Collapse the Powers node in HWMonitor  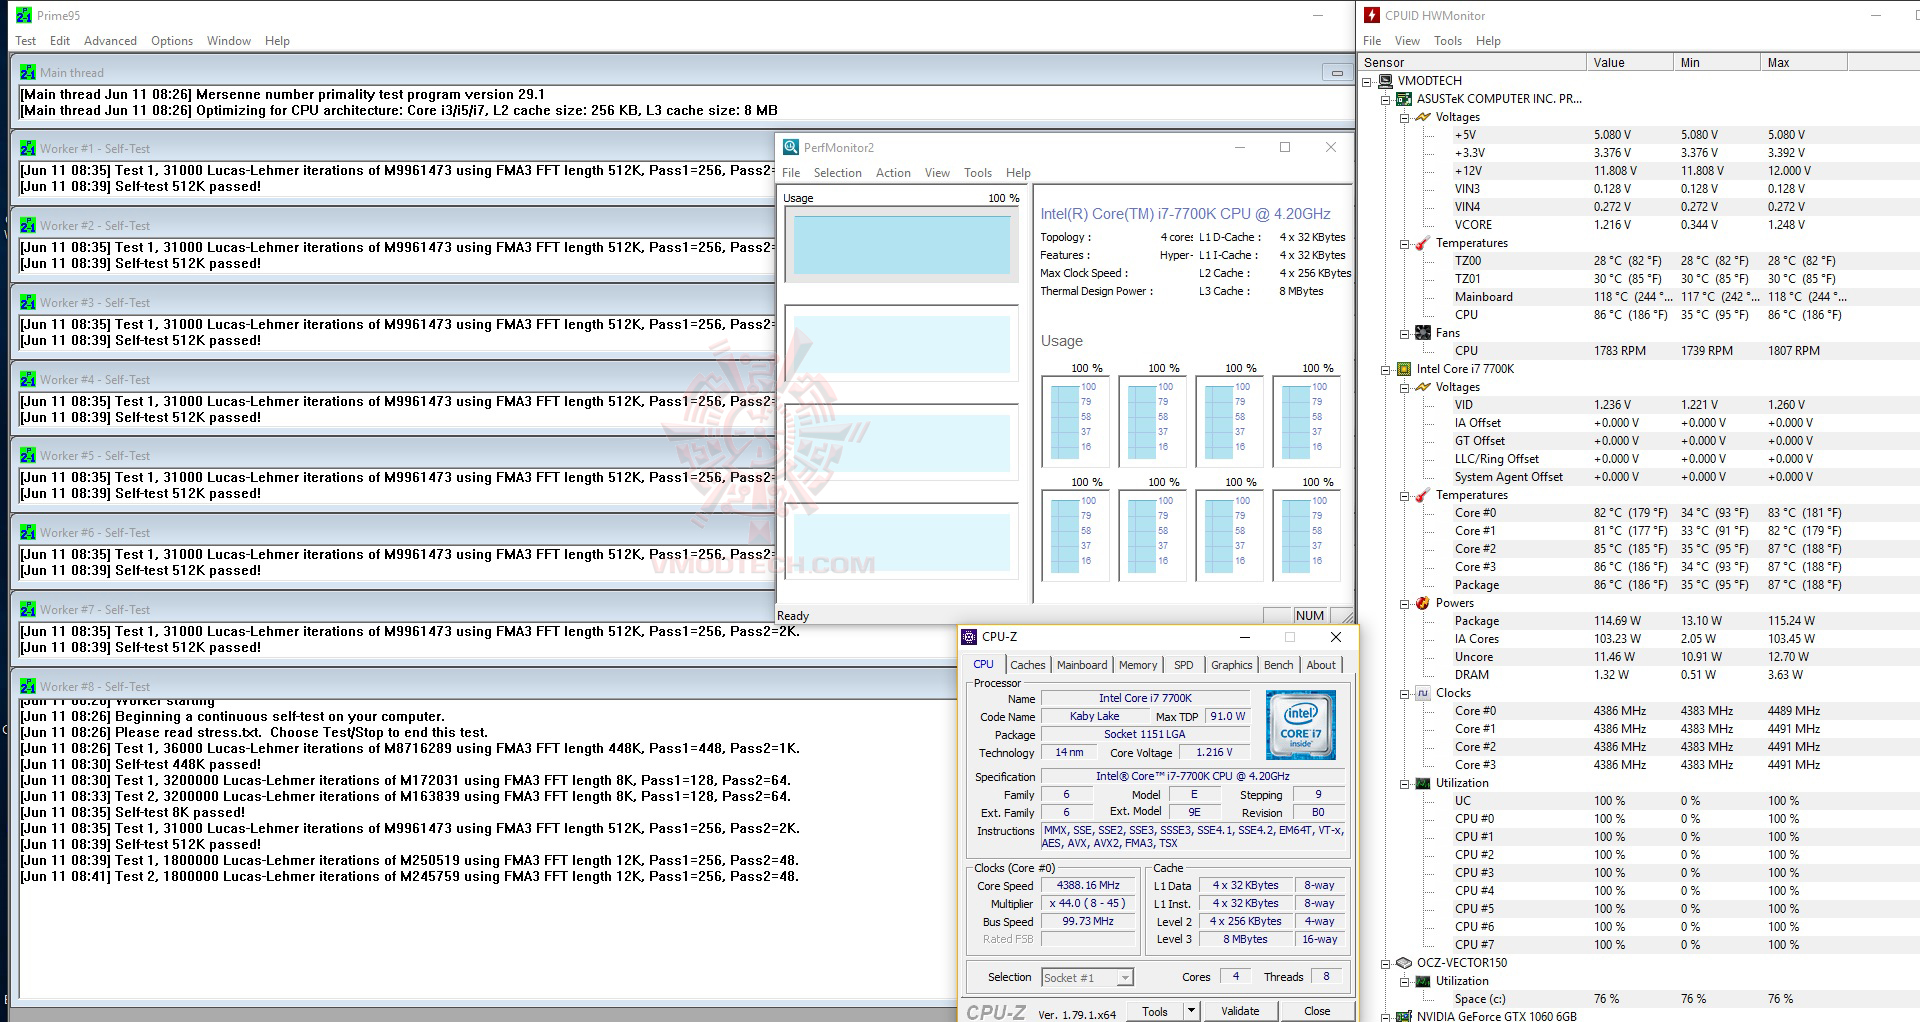point(1405,603)
